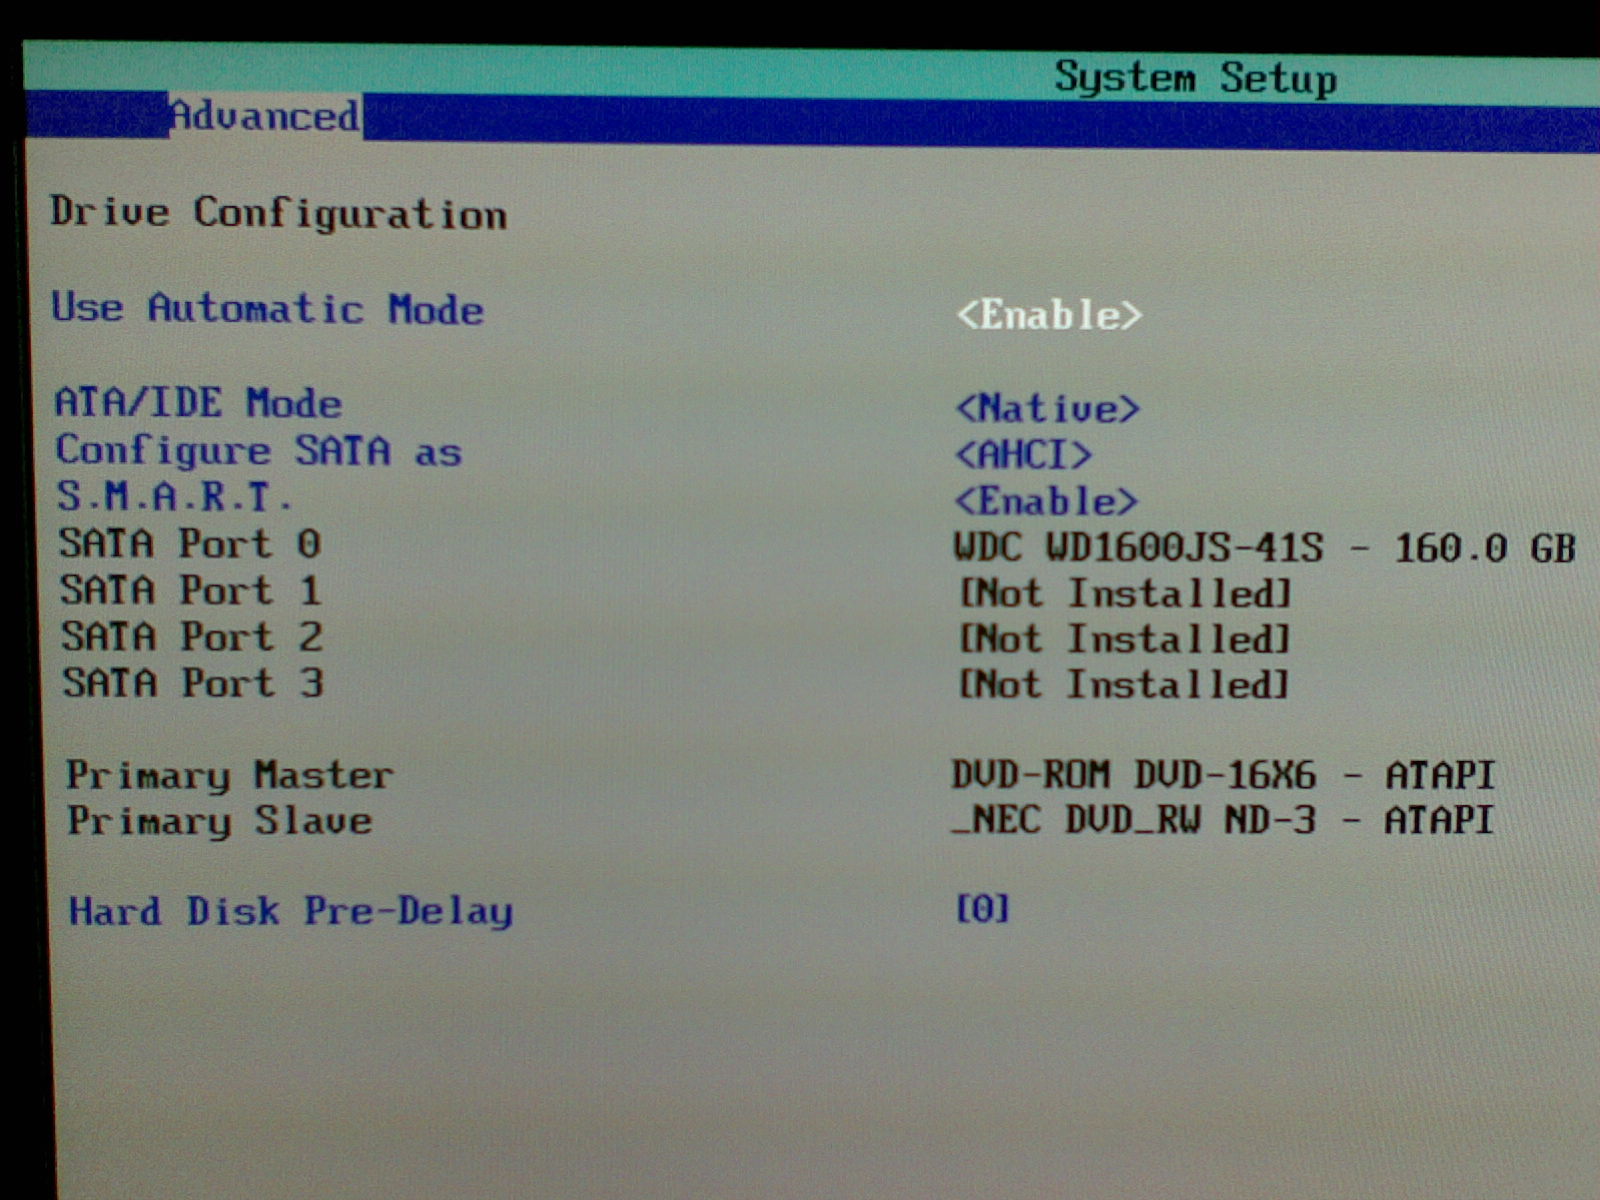Screen dimensions: 1600x1200
Task: Change the Use Automatic Mode <Enable> value
Action: 1049,315
